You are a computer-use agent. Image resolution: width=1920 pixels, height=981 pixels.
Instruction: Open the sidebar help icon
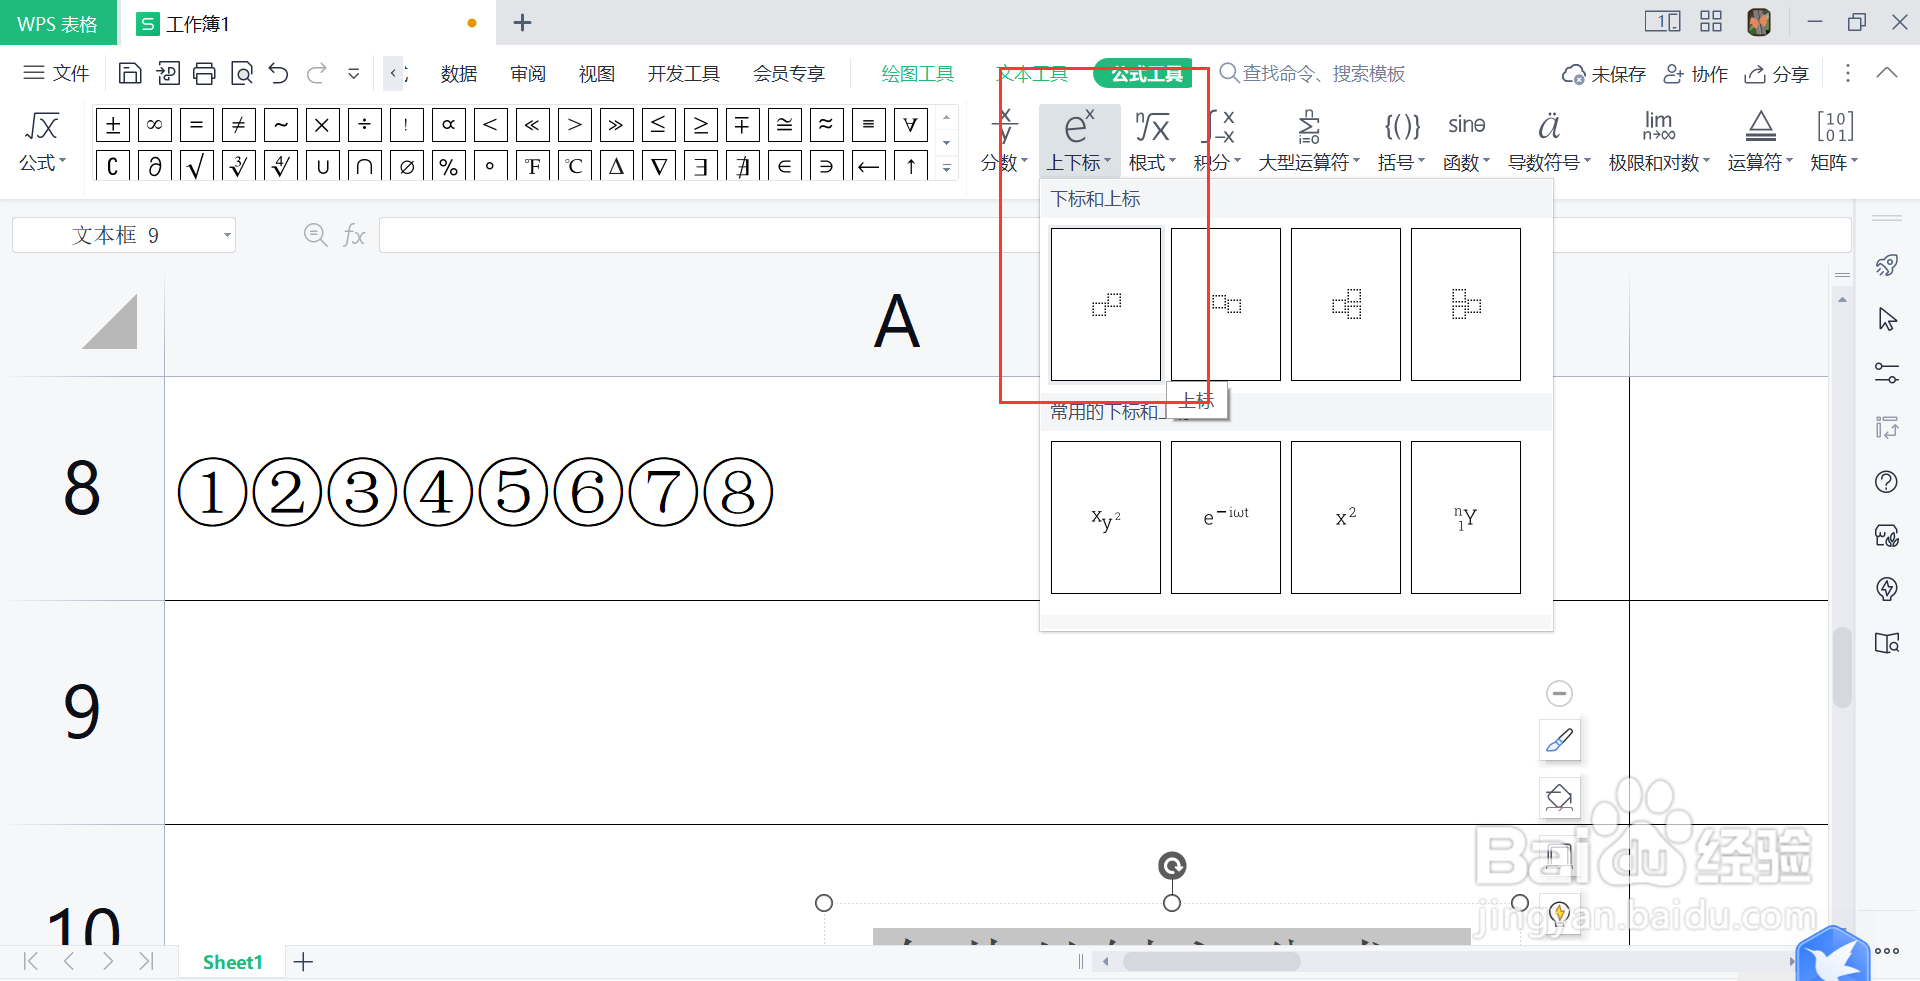coord(1887,482)
